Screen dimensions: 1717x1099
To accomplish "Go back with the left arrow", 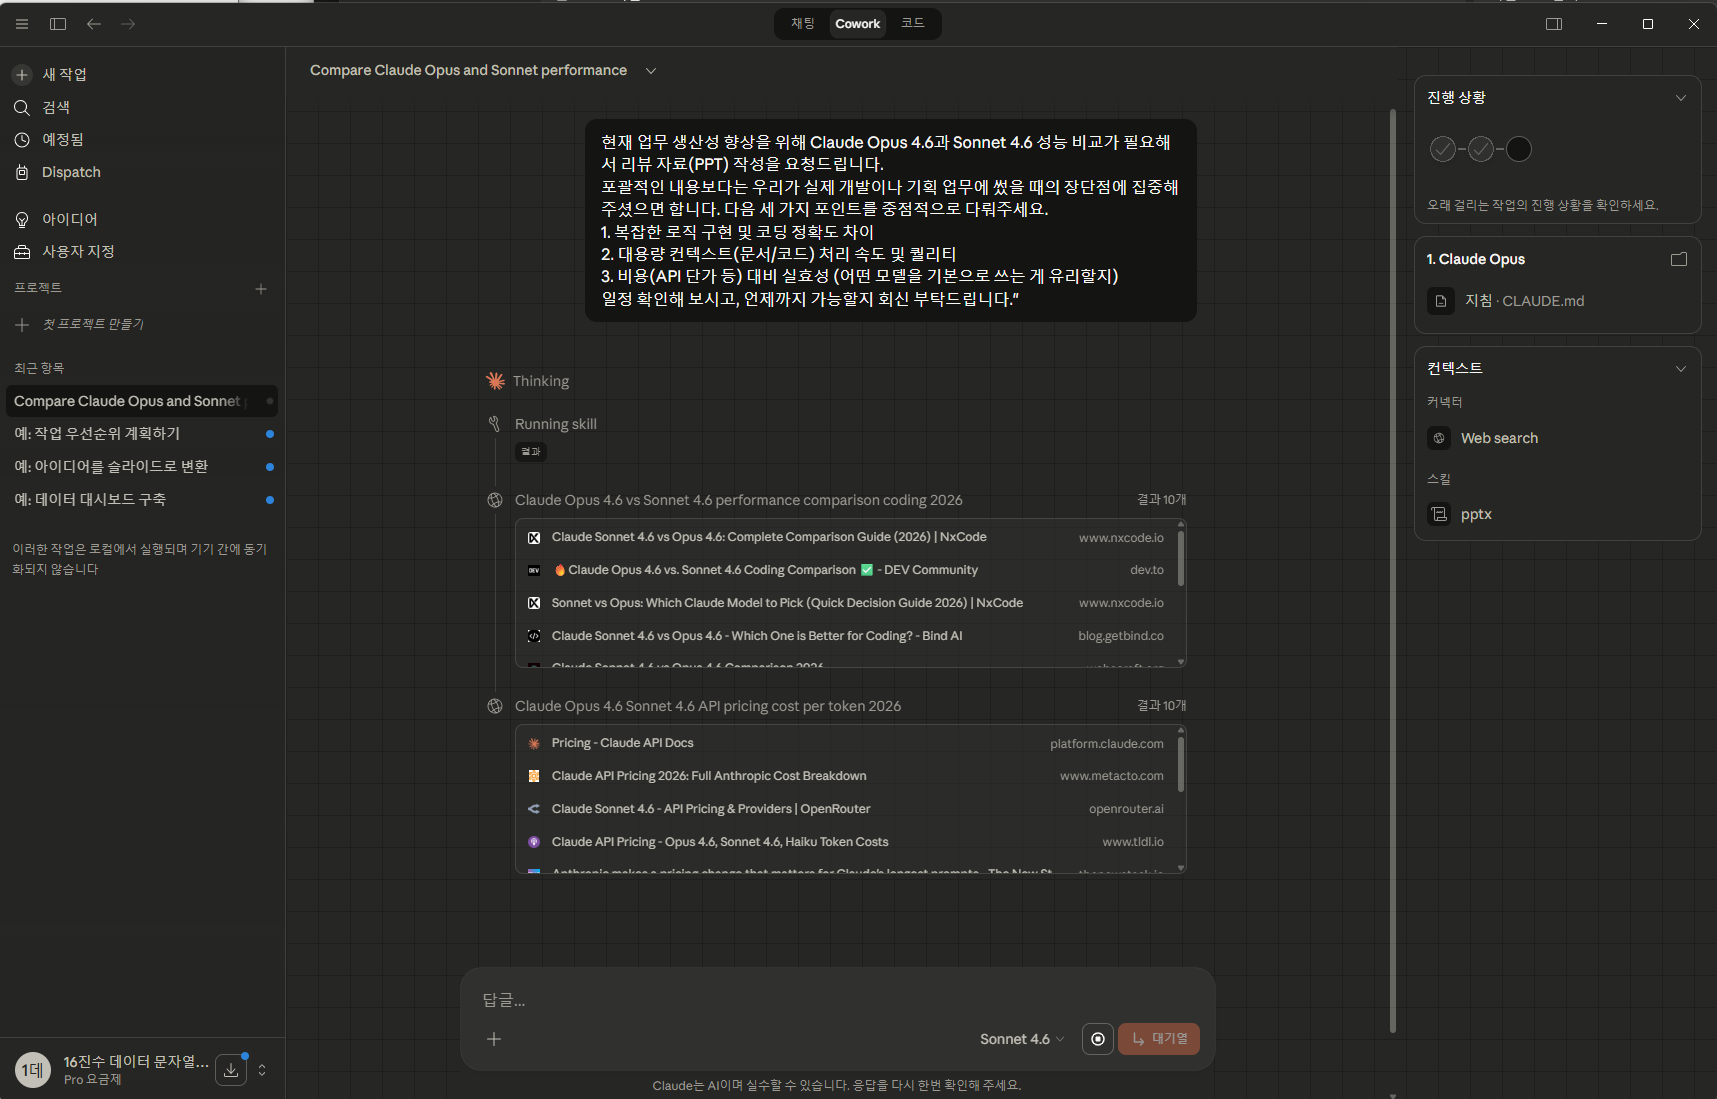I will coord(94,24).
